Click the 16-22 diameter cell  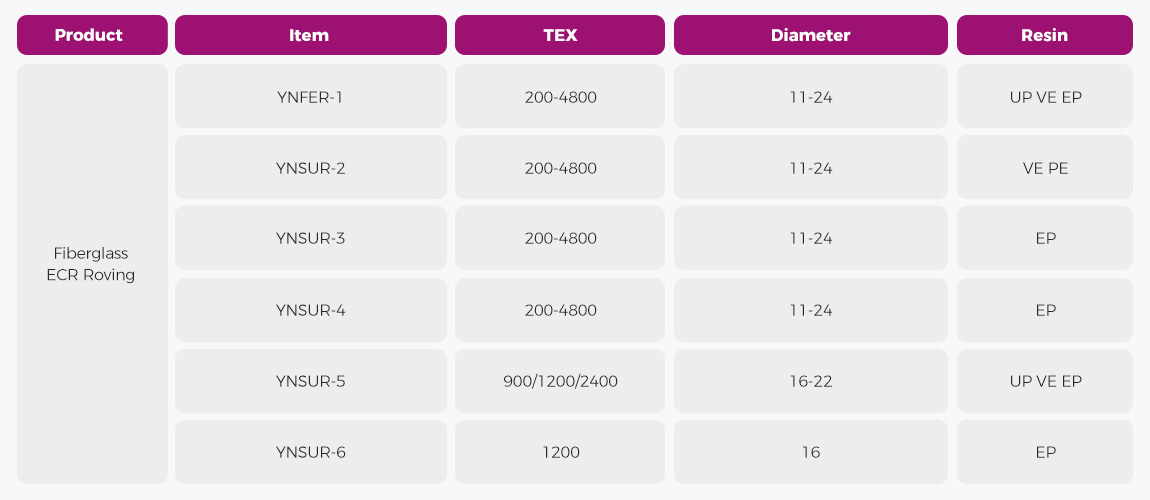pyautogui.click(x=810, y=381)
